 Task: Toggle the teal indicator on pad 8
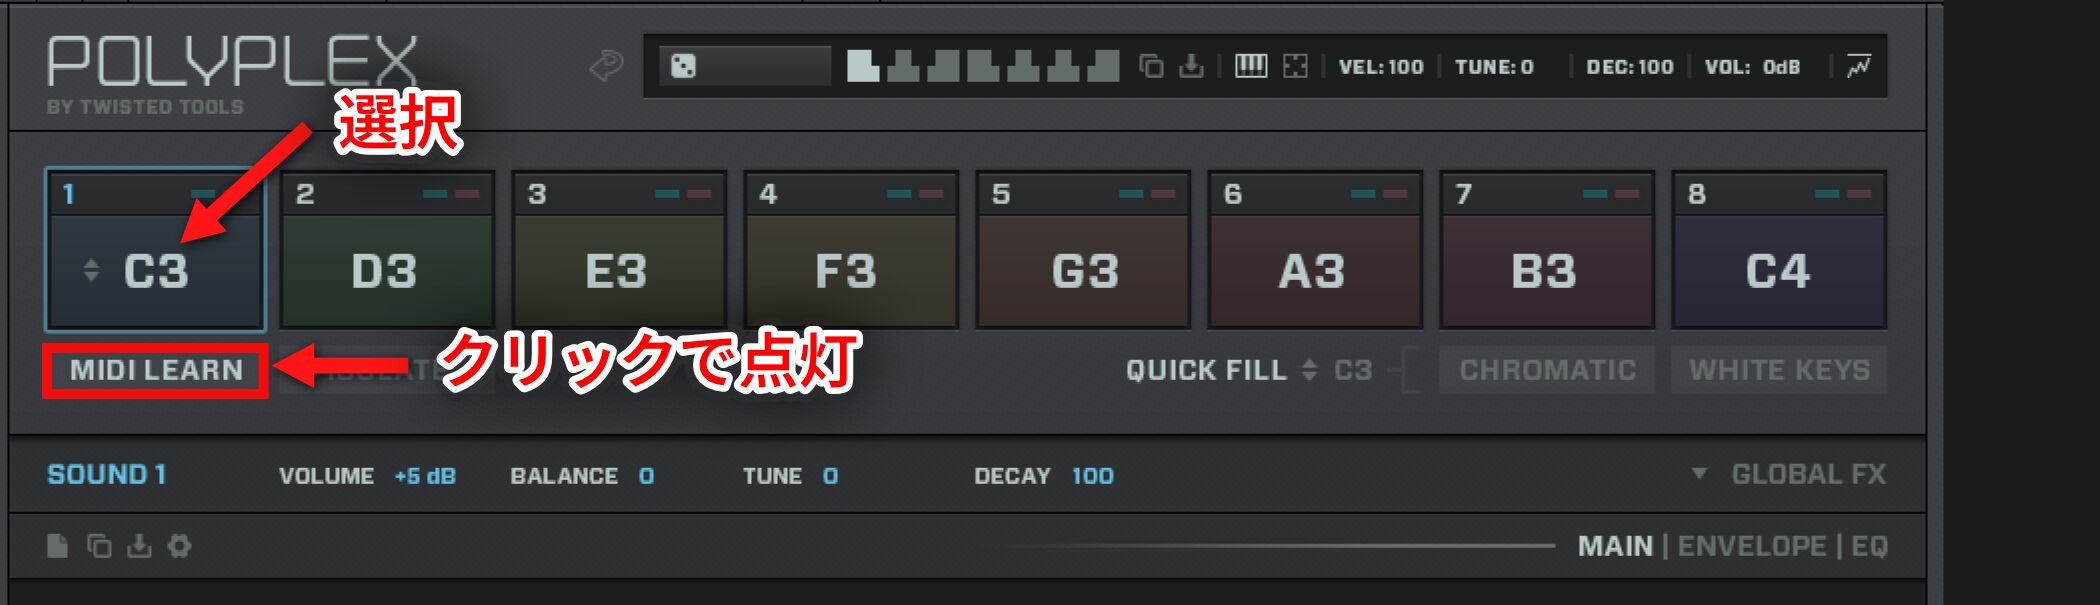click(1827, 194)
